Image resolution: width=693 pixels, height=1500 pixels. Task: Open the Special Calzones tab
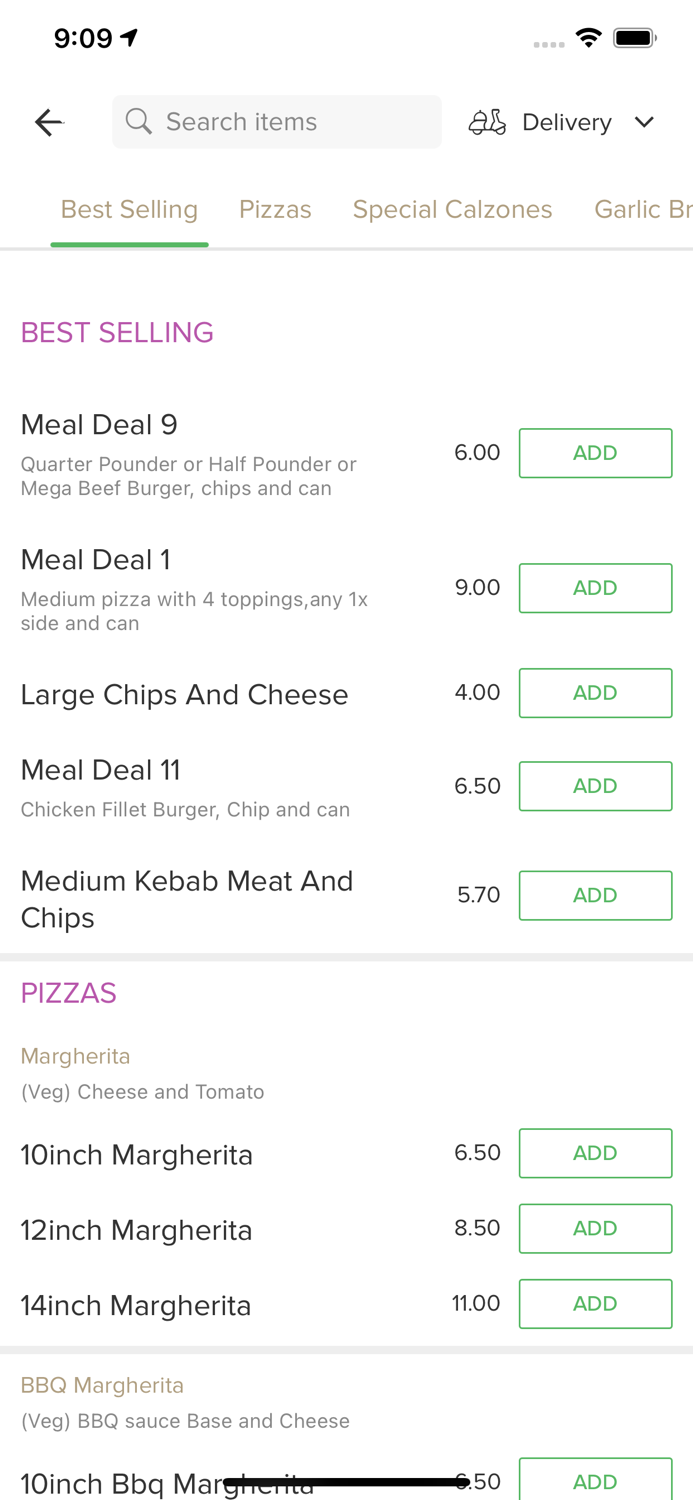452,209
